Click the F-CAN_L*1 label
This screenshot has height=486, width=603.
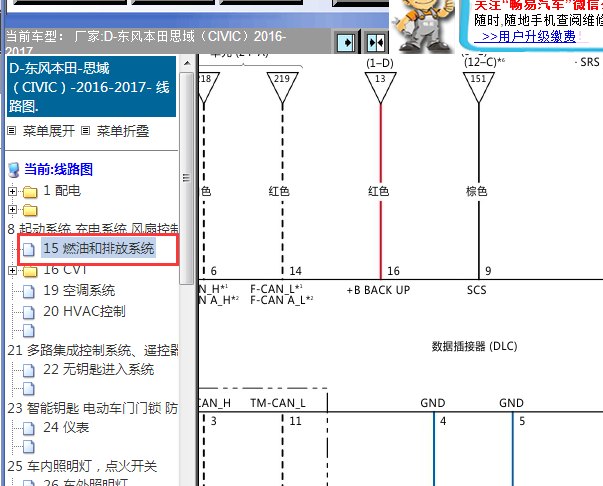click(x=277, y=289)
